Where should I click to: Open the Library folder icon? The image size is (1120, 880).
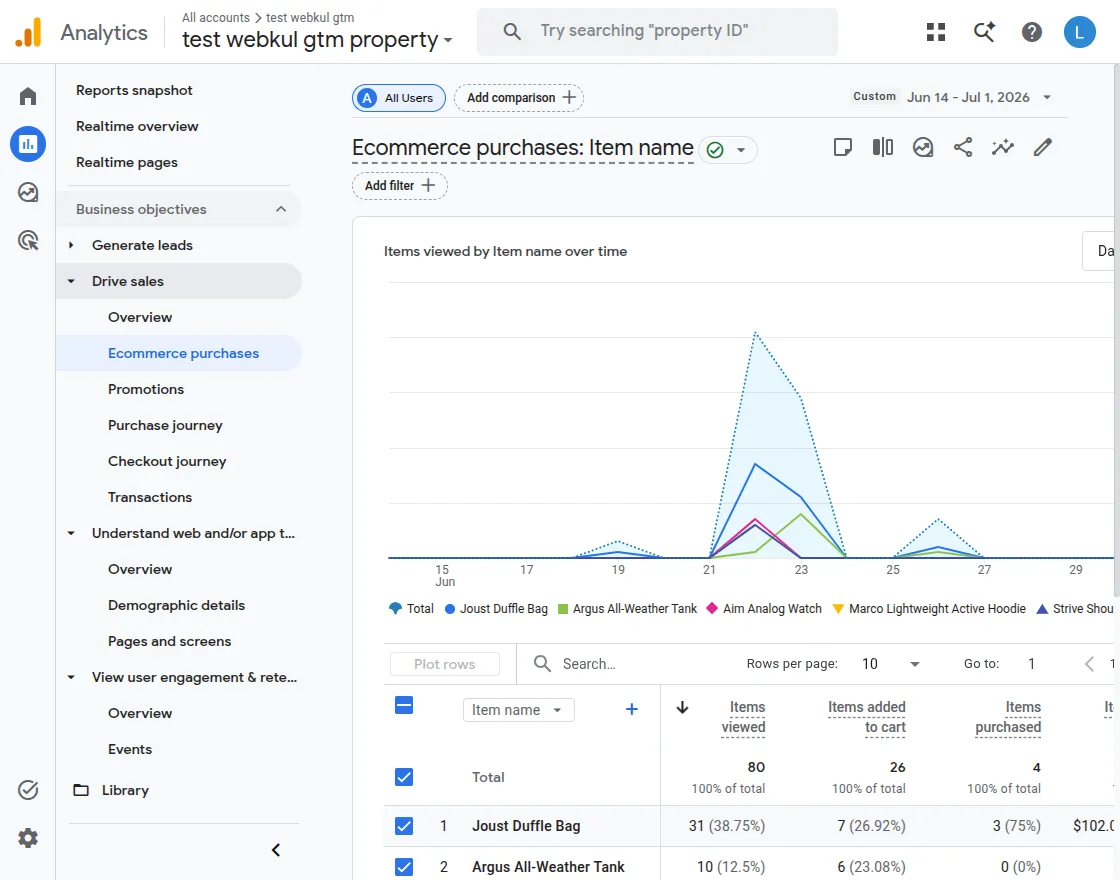81,790
